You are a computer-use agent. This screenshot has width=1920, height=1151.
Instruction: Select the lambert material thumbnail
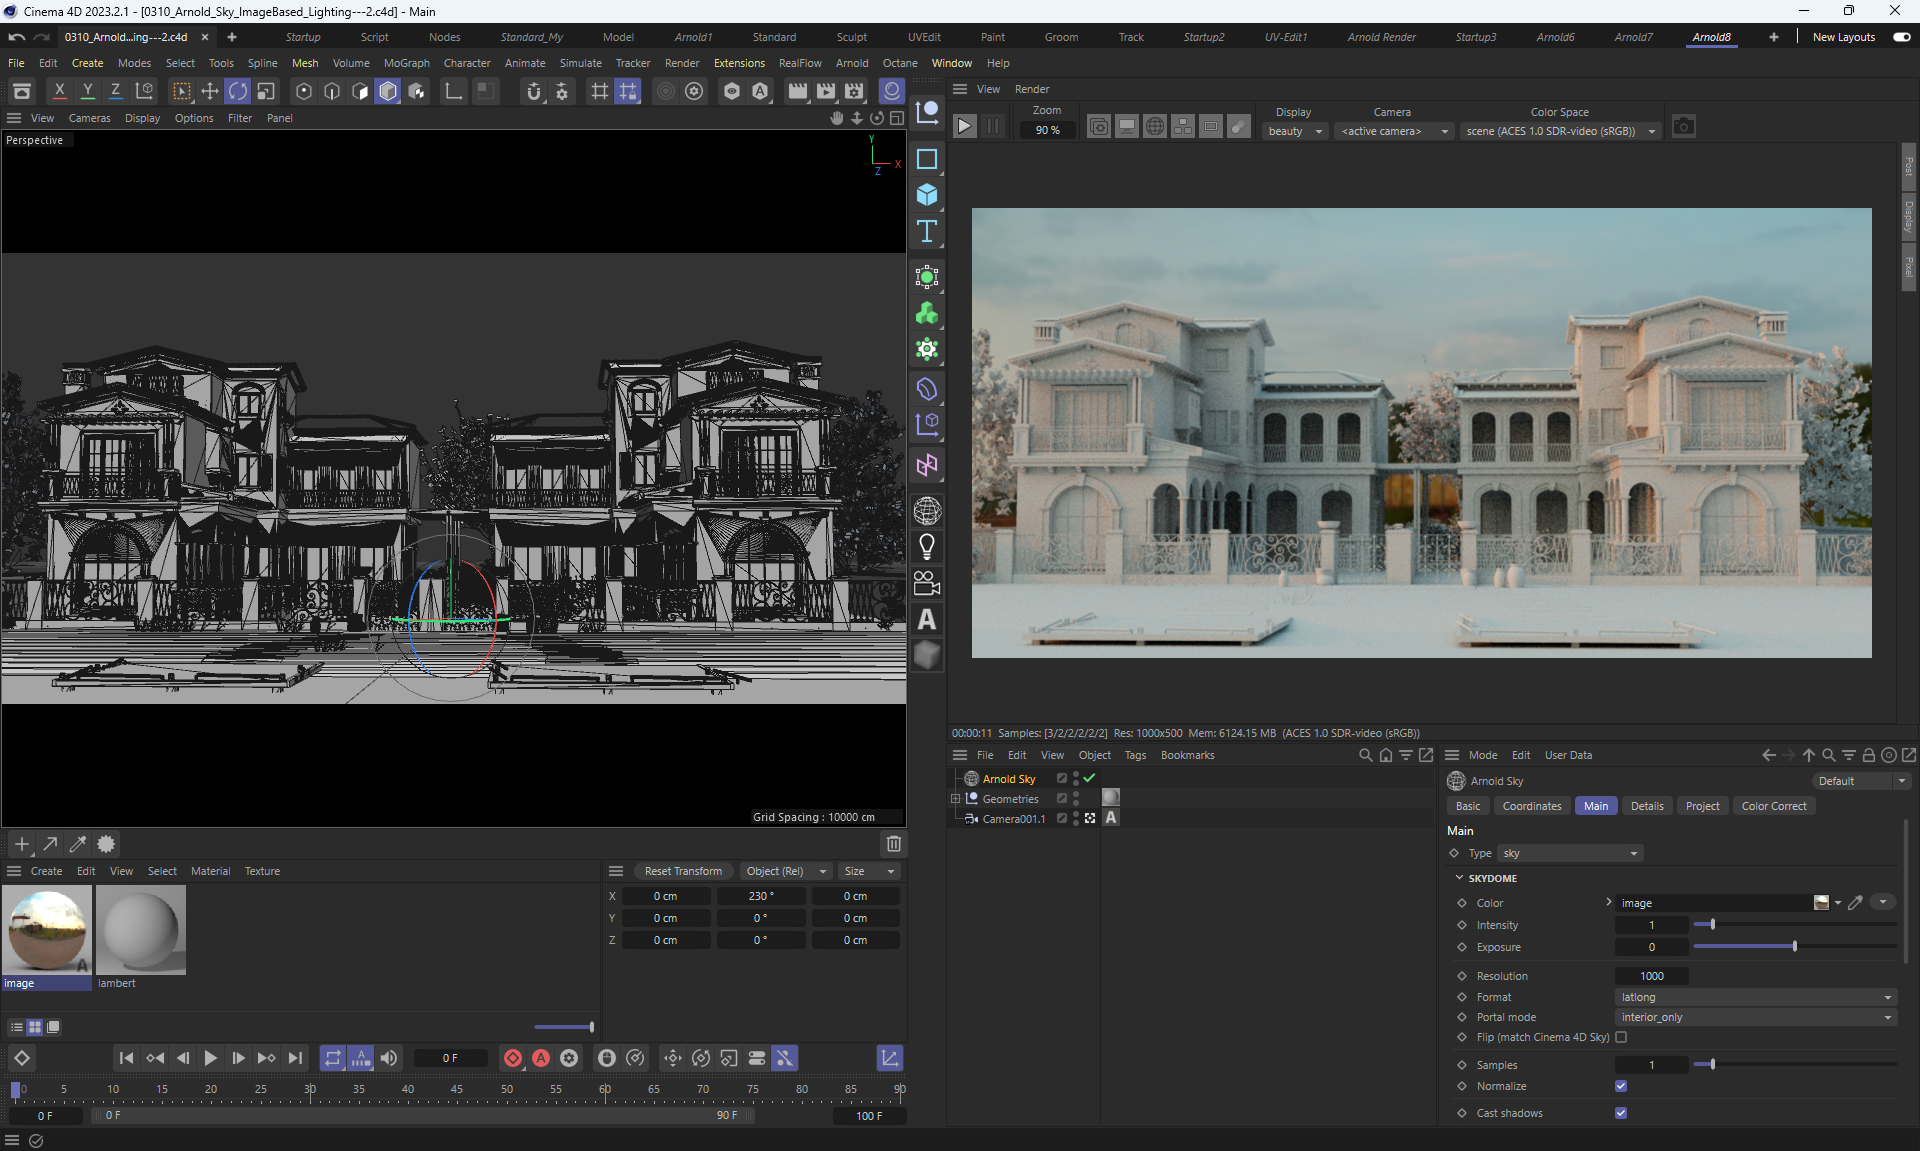[140, 931]
